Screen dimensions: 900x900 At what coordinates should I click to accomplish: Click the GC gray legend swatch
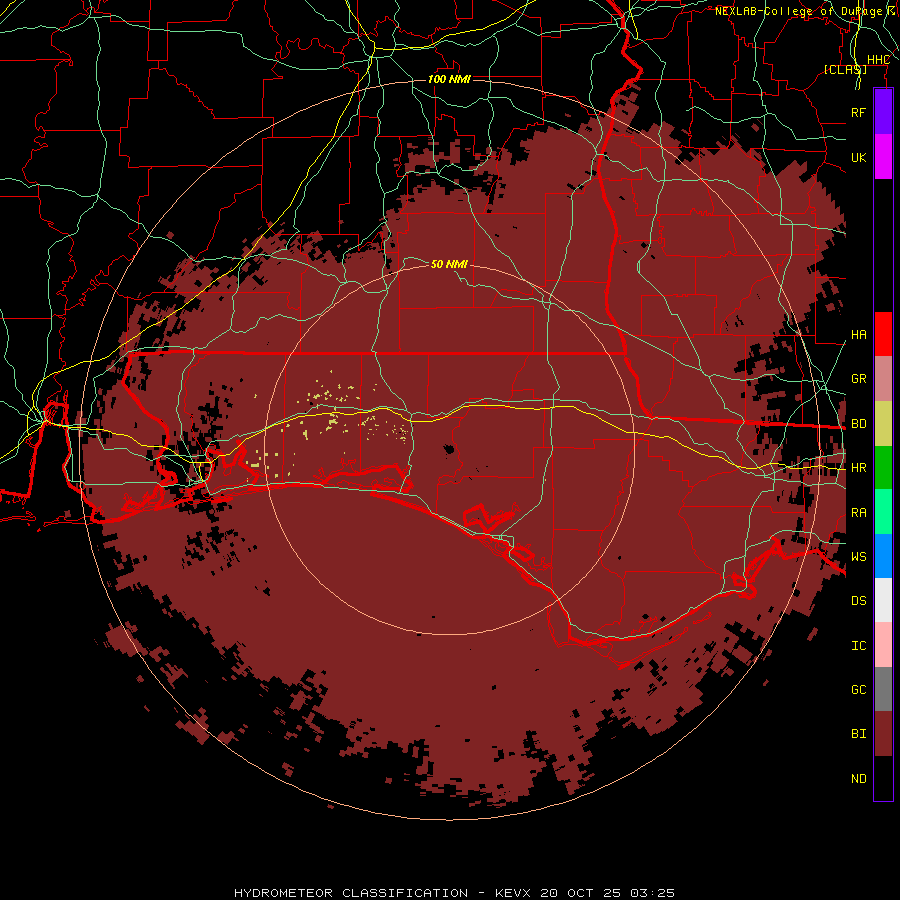coord(883,689)
